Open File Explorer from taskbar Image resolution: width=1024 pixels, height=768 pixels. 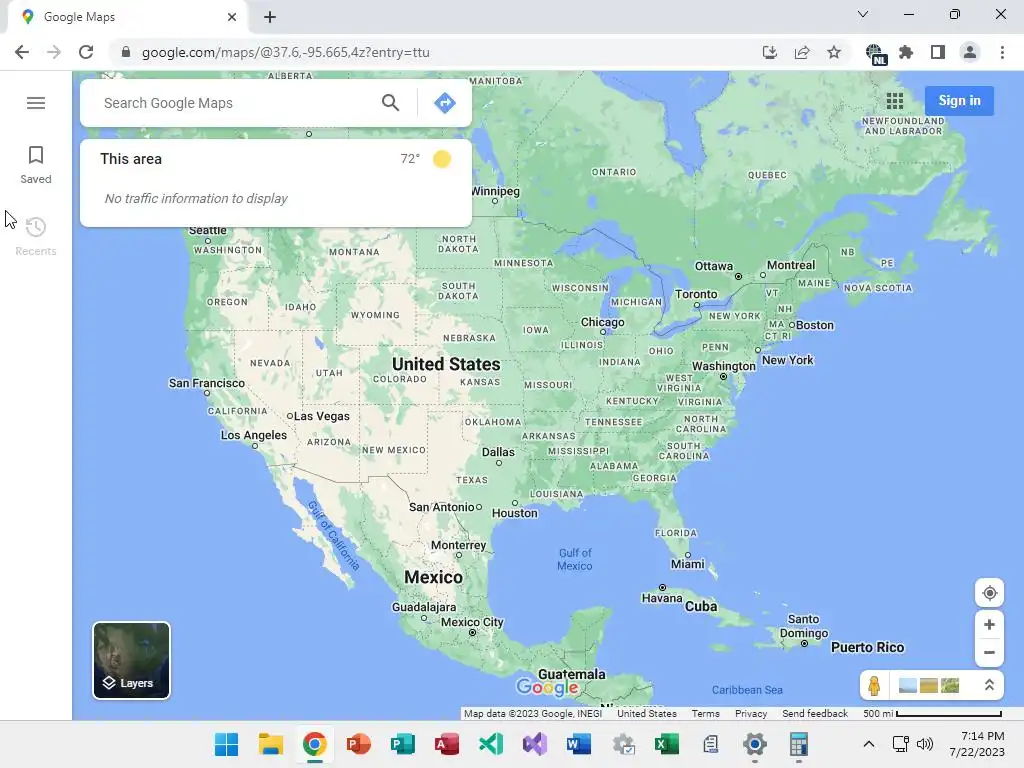(270, 744)
